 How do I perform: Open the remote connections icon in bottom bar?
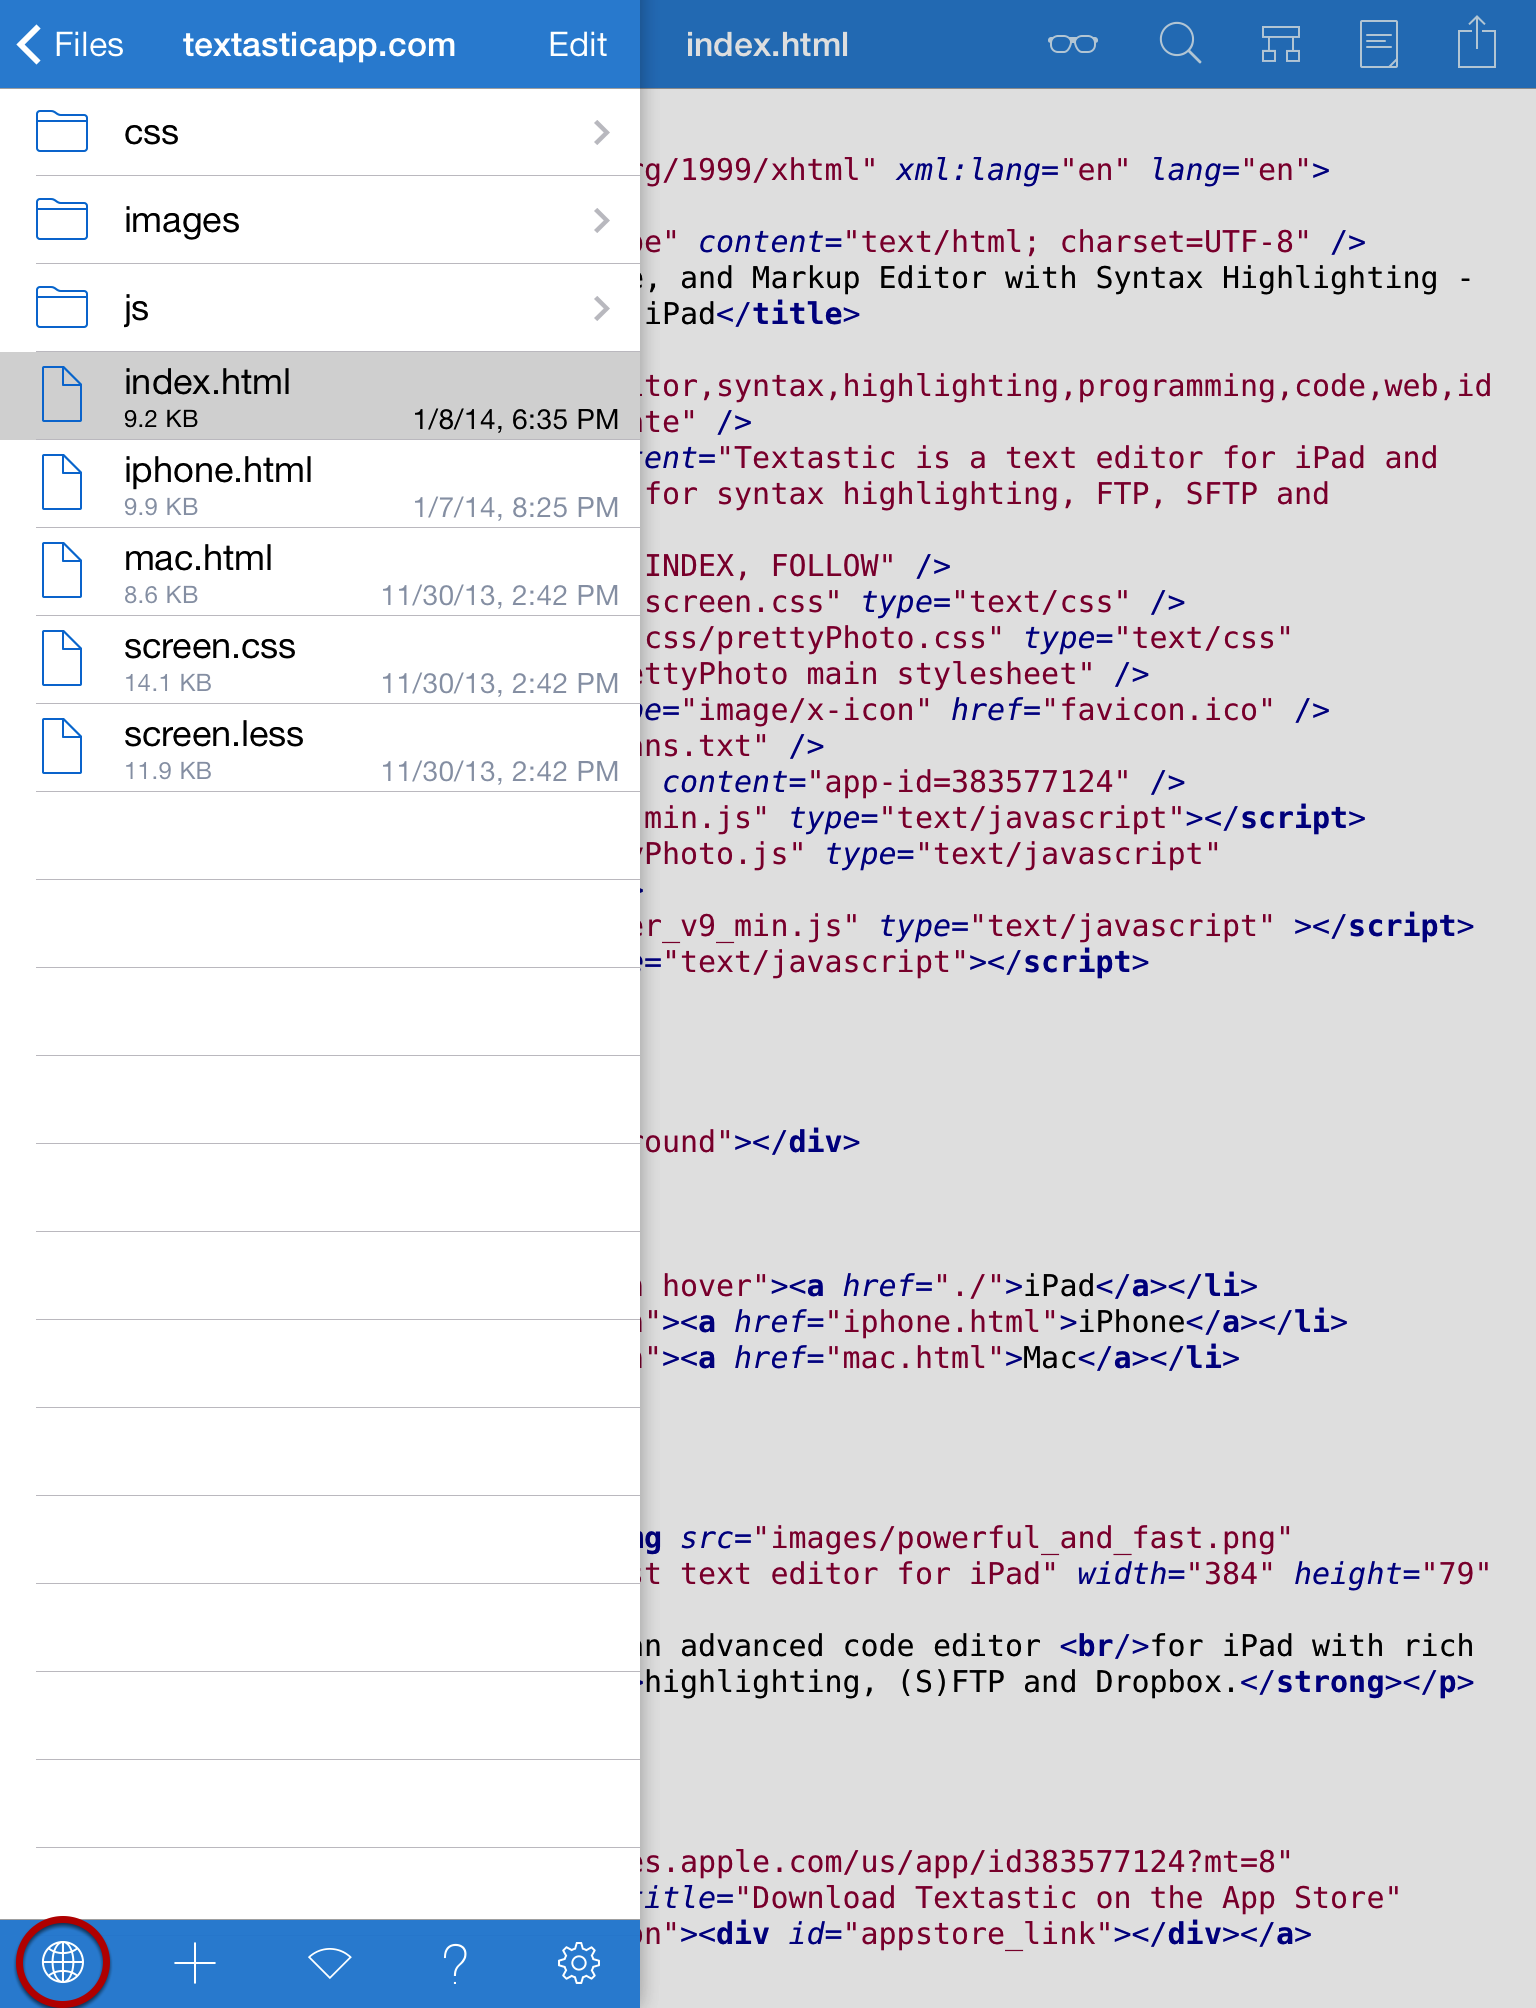tap(329, 1963)
